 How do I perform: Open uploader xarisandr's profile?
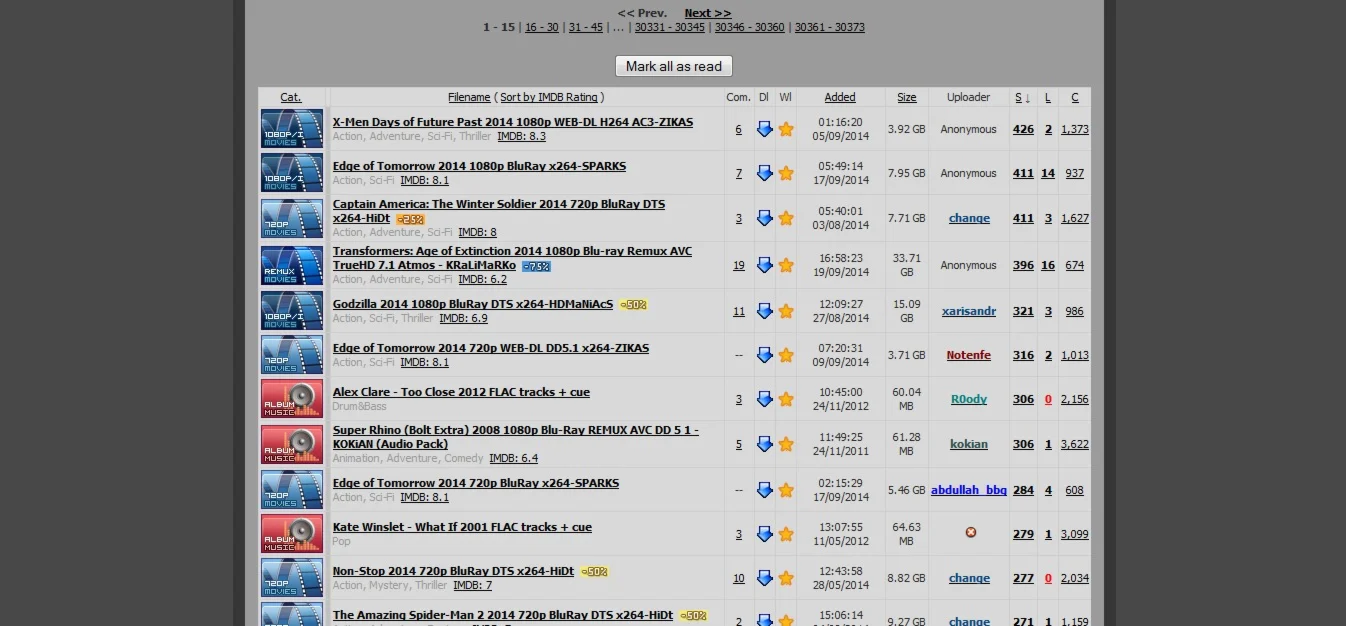coord(969,311)
